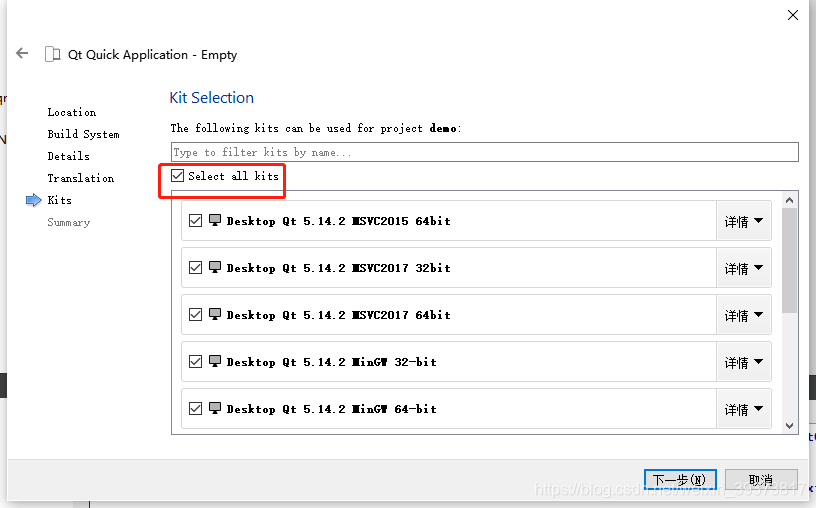Click the 取消 cancel button

click(761, 479)
